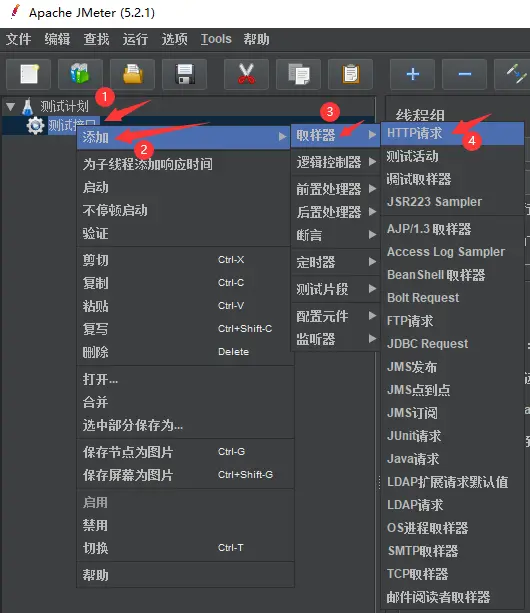Choose FTP请求 entry

pos(452,321)
